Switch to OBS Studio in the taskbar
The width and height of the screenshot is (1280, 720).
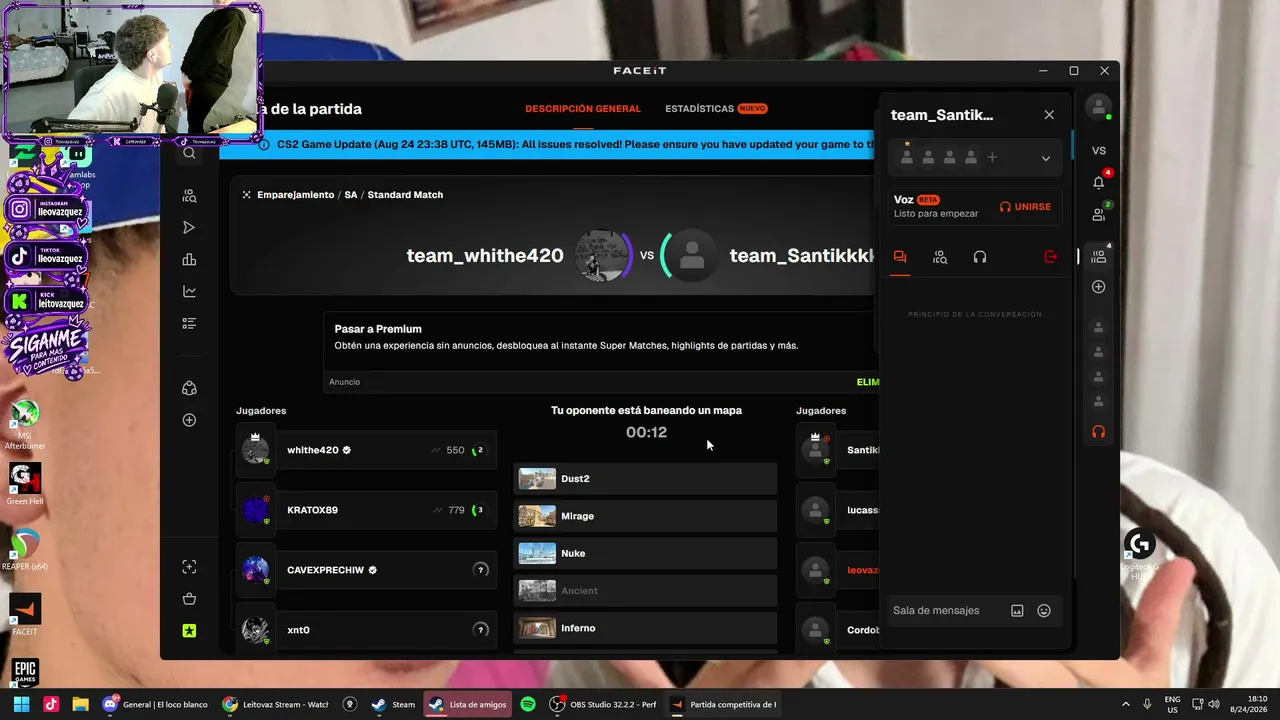[x=602, y=704]
